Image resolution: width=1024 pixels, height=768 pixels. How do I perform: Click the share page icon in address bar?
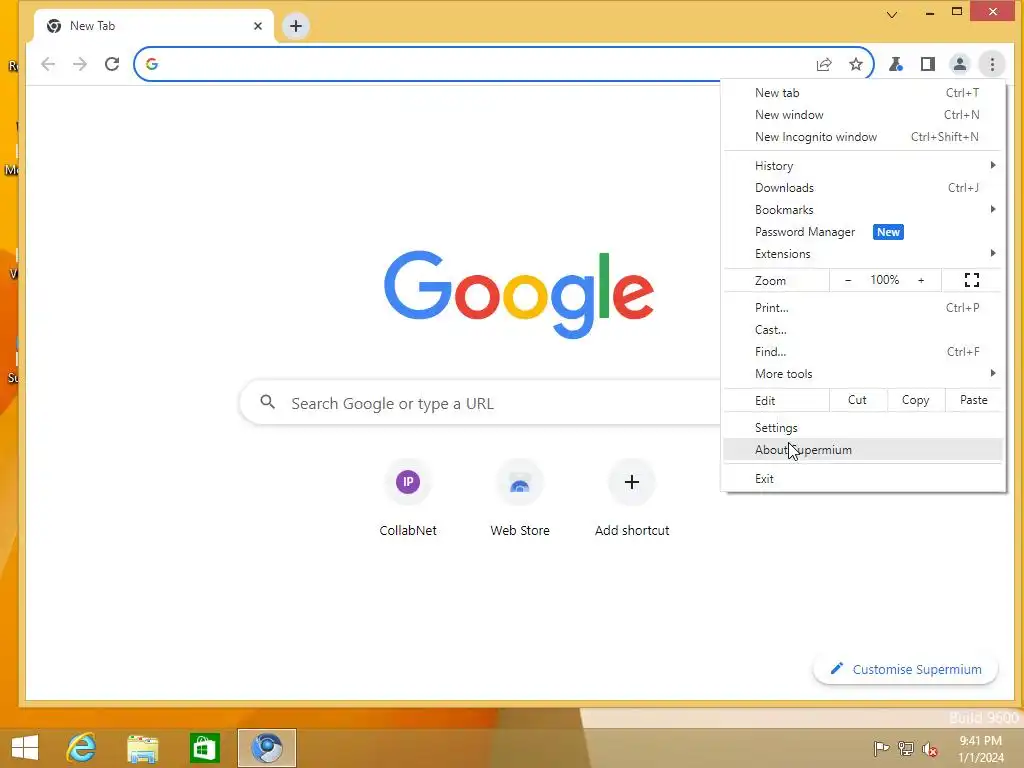tap(824, 64)
